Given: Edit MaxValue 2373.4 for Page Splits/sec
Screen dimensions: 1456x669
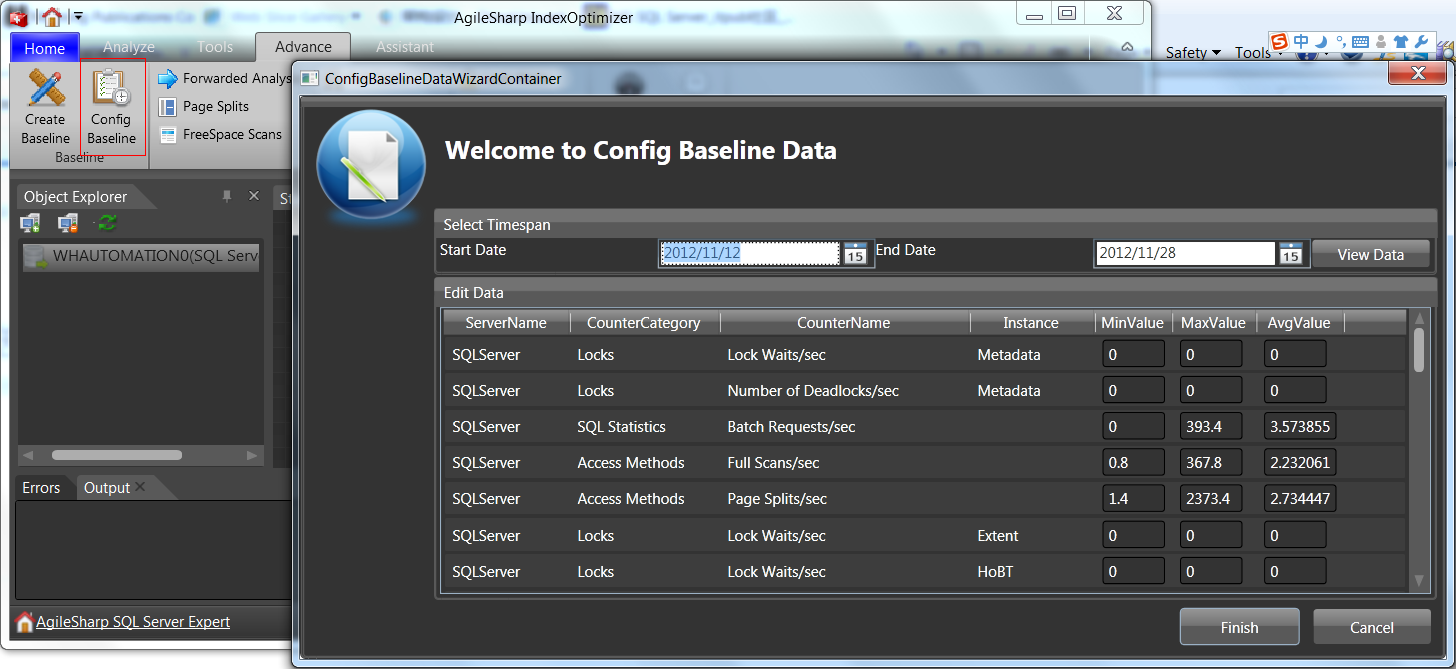Looking at the screenshot, I should coord(1210,499).
